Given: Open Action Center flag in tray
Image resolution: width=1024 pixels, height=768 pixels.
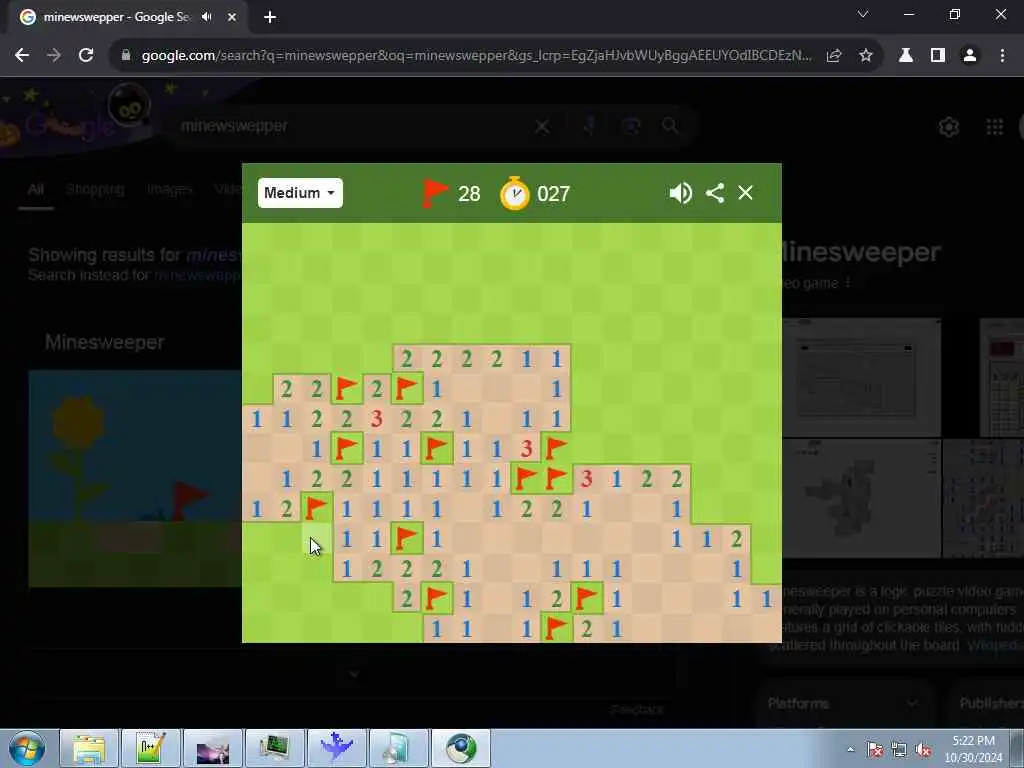Looking at the screenshot, I should [x=875, y=749].
